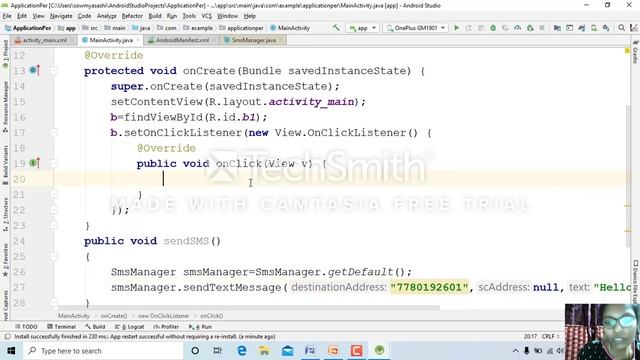Open Run Anything icon next to Project Structure

pyautogui.click(x=569, y=28)
